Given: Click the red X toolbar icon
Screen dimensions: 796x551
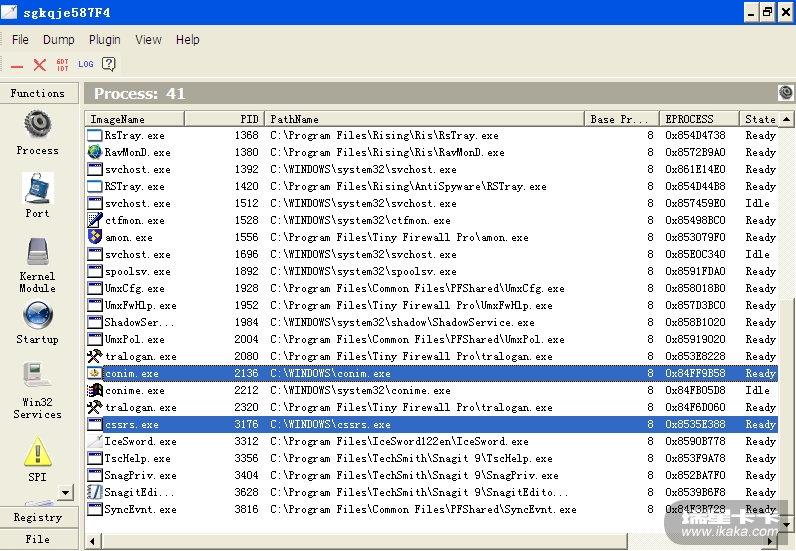Looking at the screenshot, I should (40, 64).
